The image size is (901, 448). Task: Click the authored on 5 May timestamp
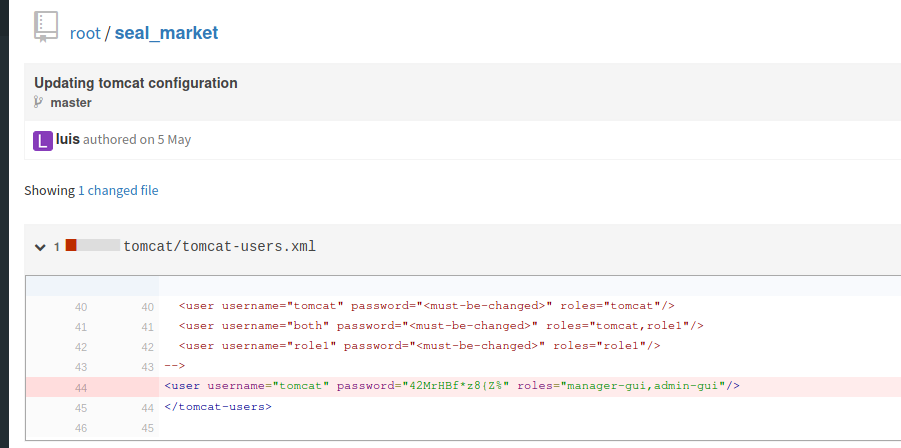[137, 140]
